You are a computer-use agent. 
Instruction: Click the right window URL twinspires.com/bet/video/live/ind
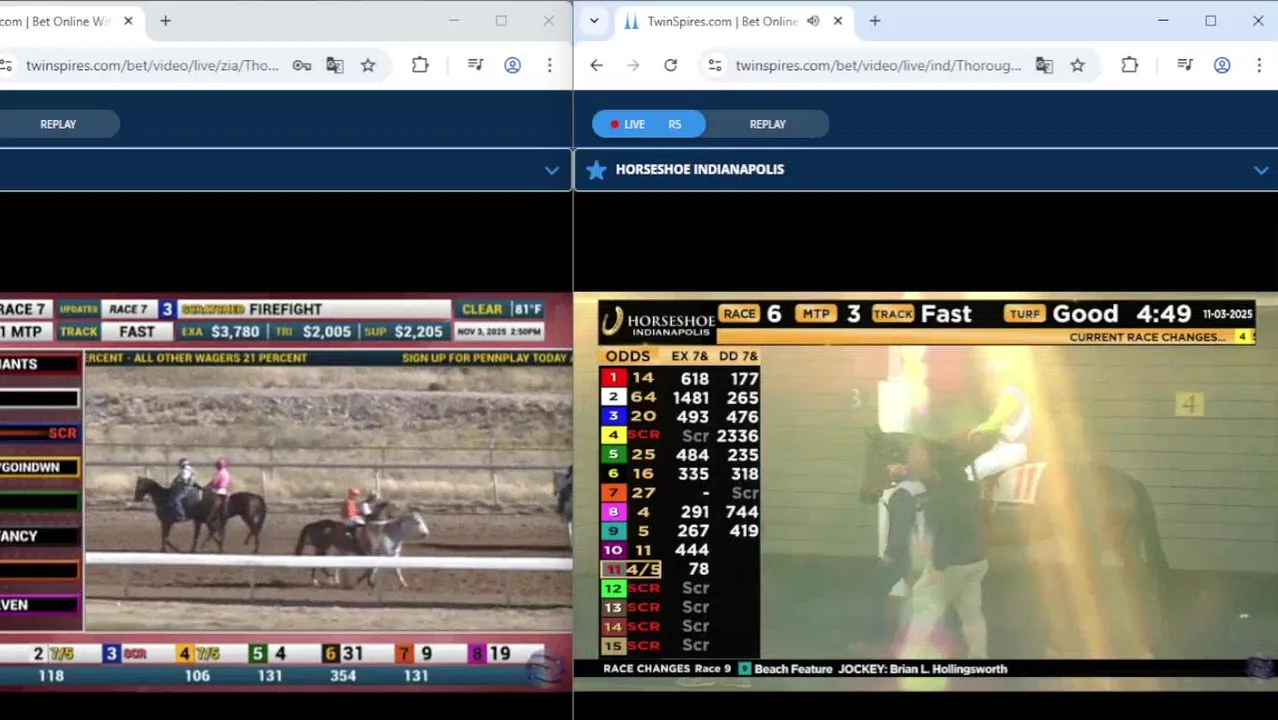tap(878, 65)
